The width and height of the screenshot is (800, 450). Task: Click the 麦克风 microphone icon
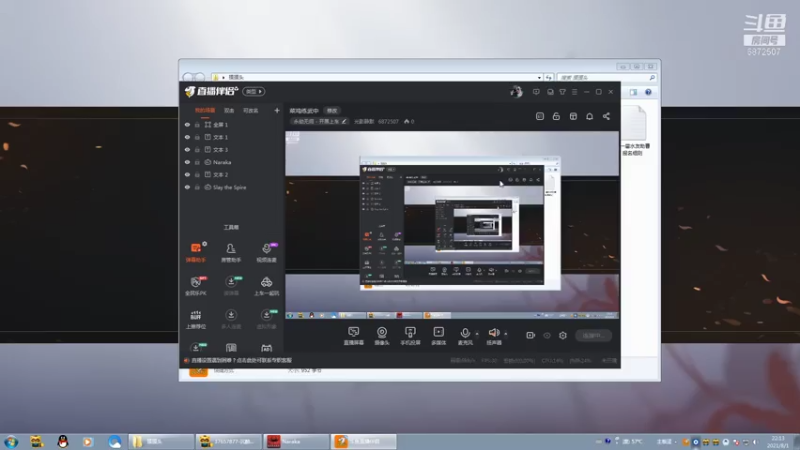coord(465,333)
